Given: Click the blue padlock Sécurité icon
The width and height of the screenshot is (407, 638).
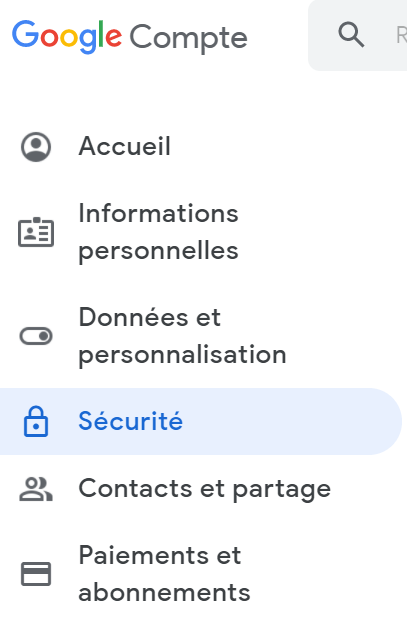Looking at the screenshot, I should tap(36, 421).
